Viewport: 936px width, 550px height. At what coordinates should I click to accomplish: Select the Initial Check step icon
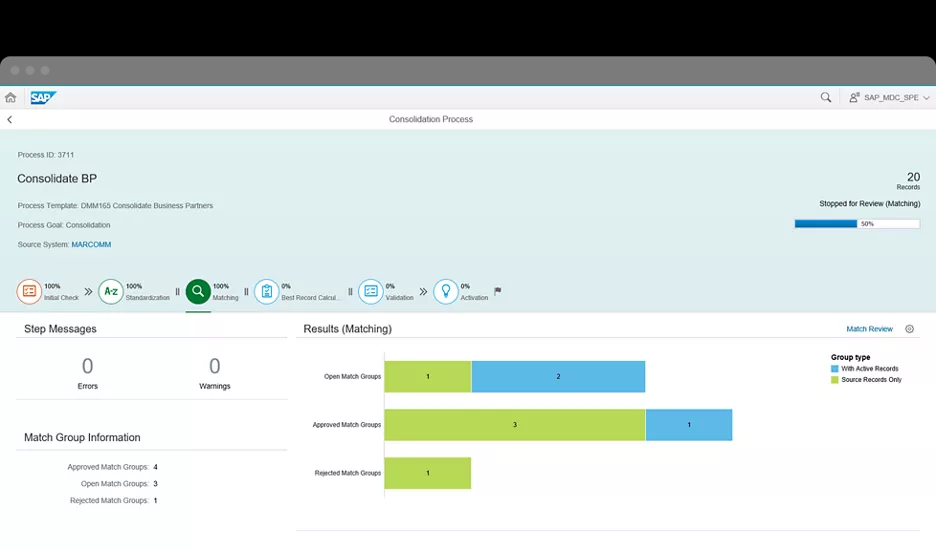pos(29,291)
